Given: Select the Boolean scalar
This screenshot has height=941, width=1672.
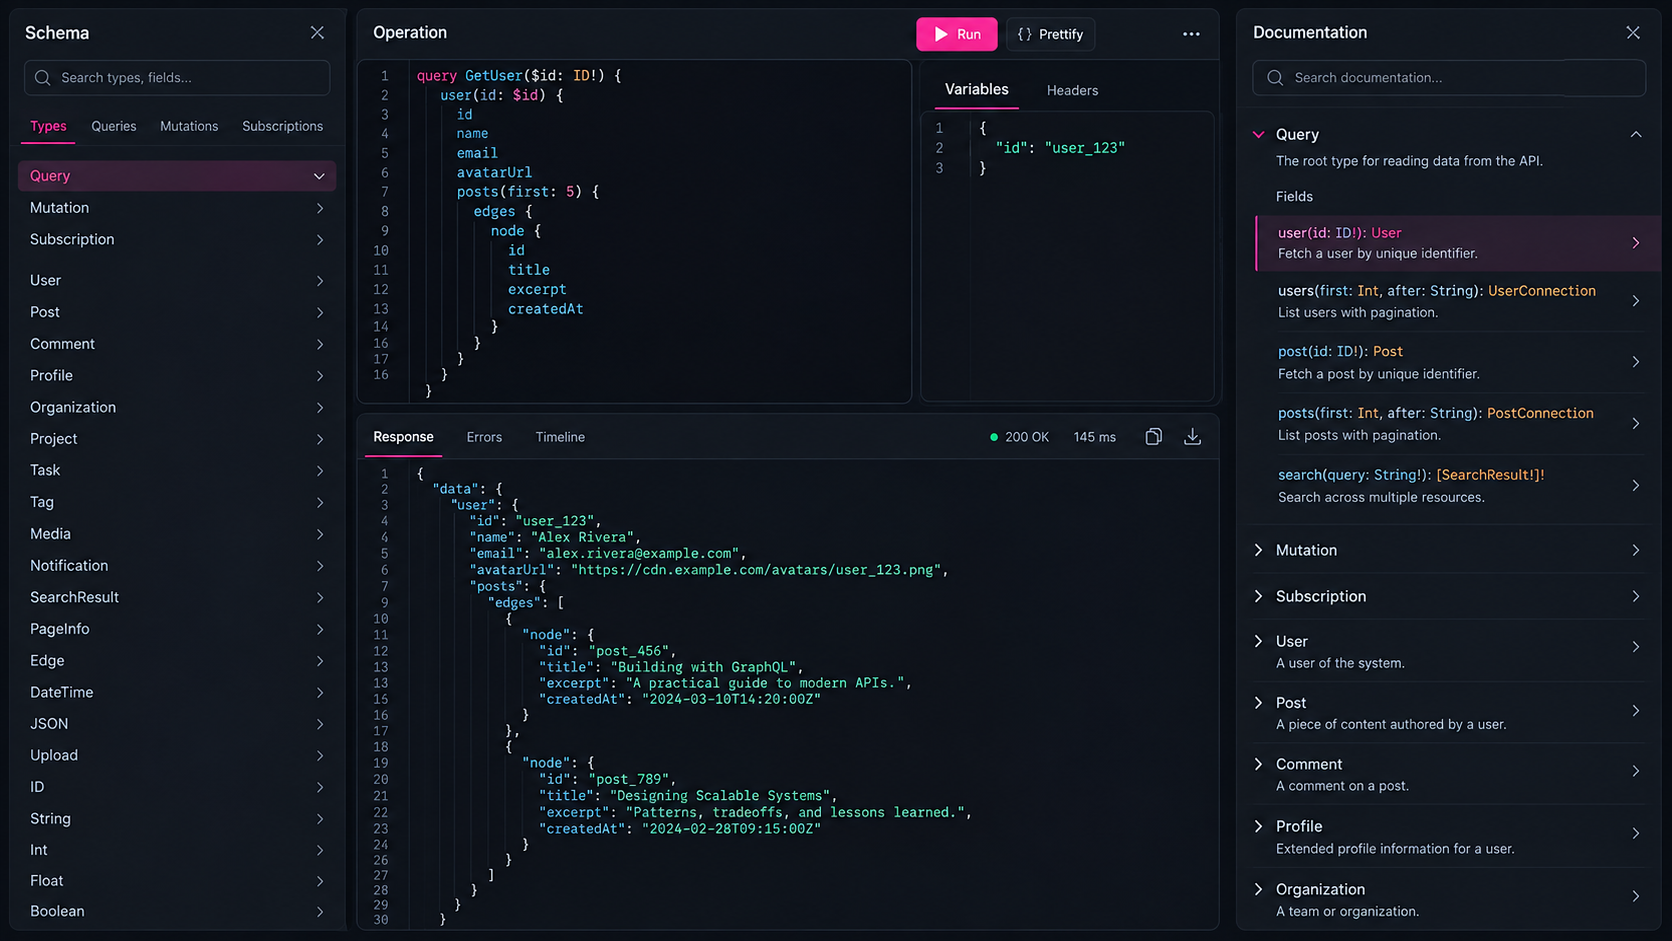Looking at the screenshot, I should point(177,911).
